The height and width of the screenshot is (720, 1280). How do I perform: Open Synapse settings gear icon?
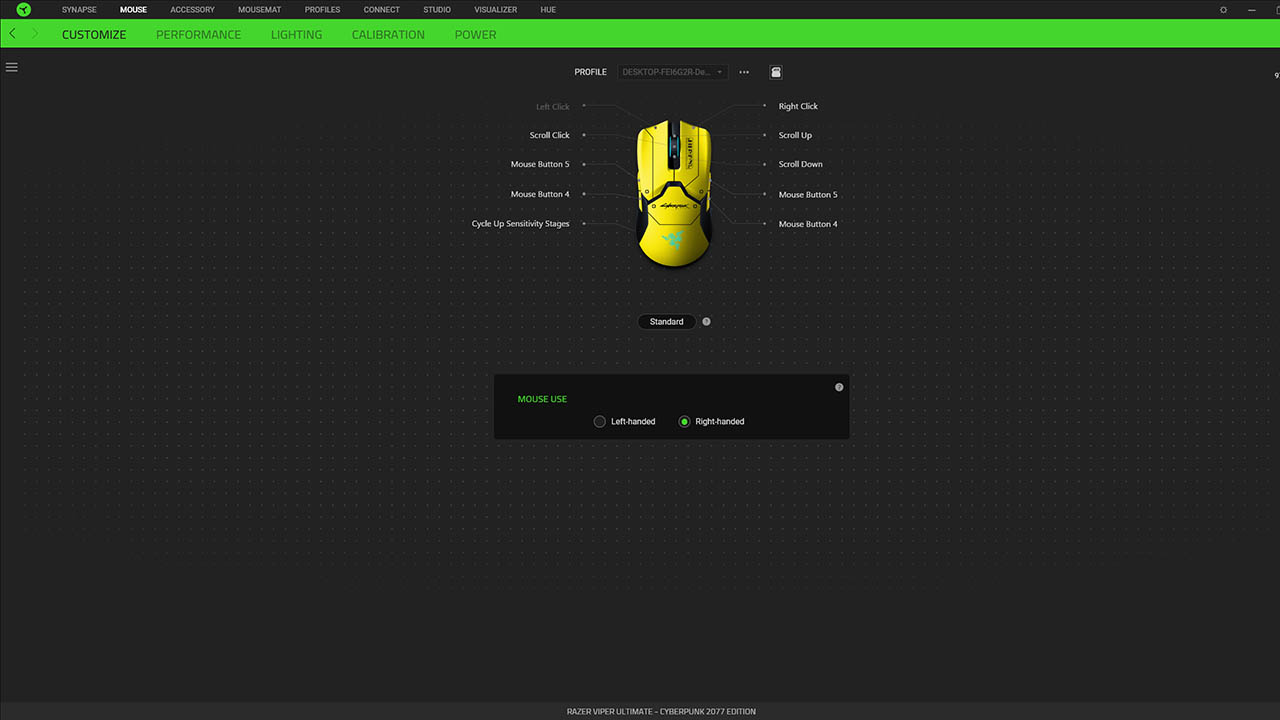1224,9
